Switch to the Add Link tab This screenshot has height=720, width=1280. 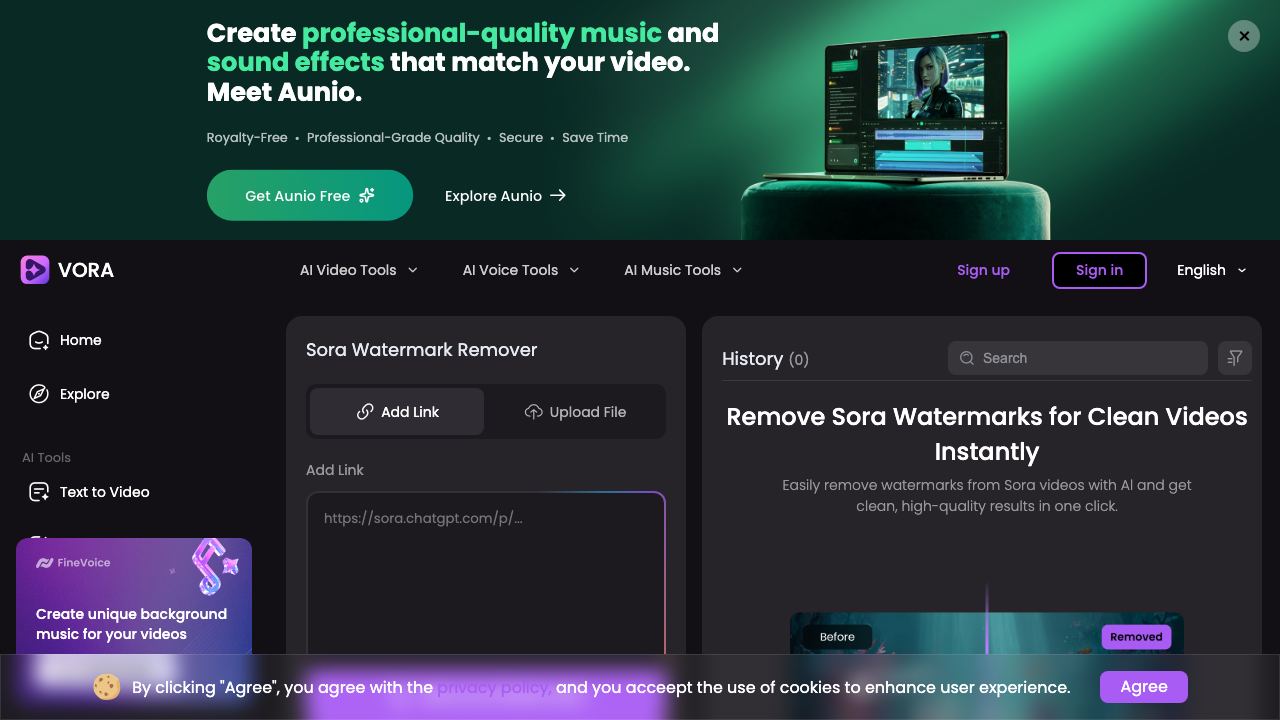397,412
